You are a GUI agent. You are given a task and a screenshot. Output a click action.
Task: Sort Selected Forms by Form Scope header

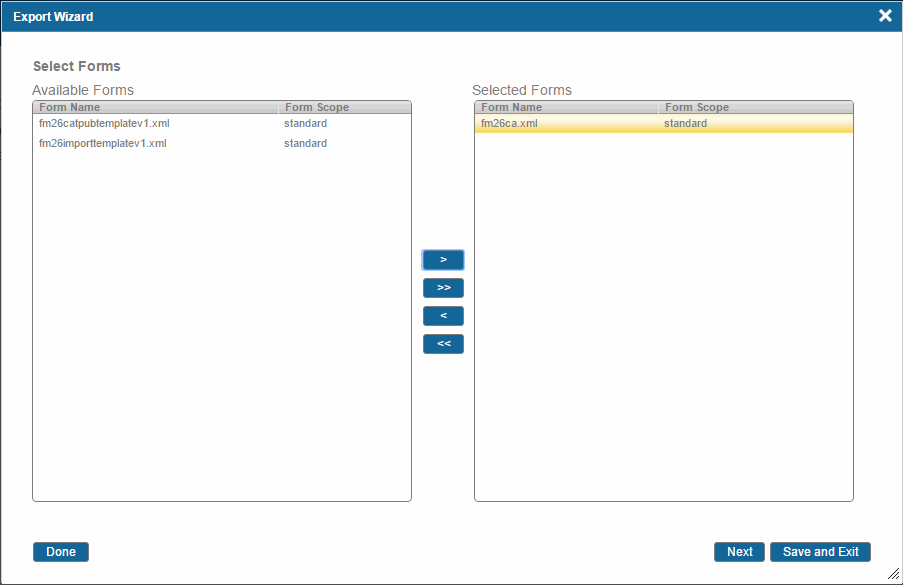click(x=756, y=107)
